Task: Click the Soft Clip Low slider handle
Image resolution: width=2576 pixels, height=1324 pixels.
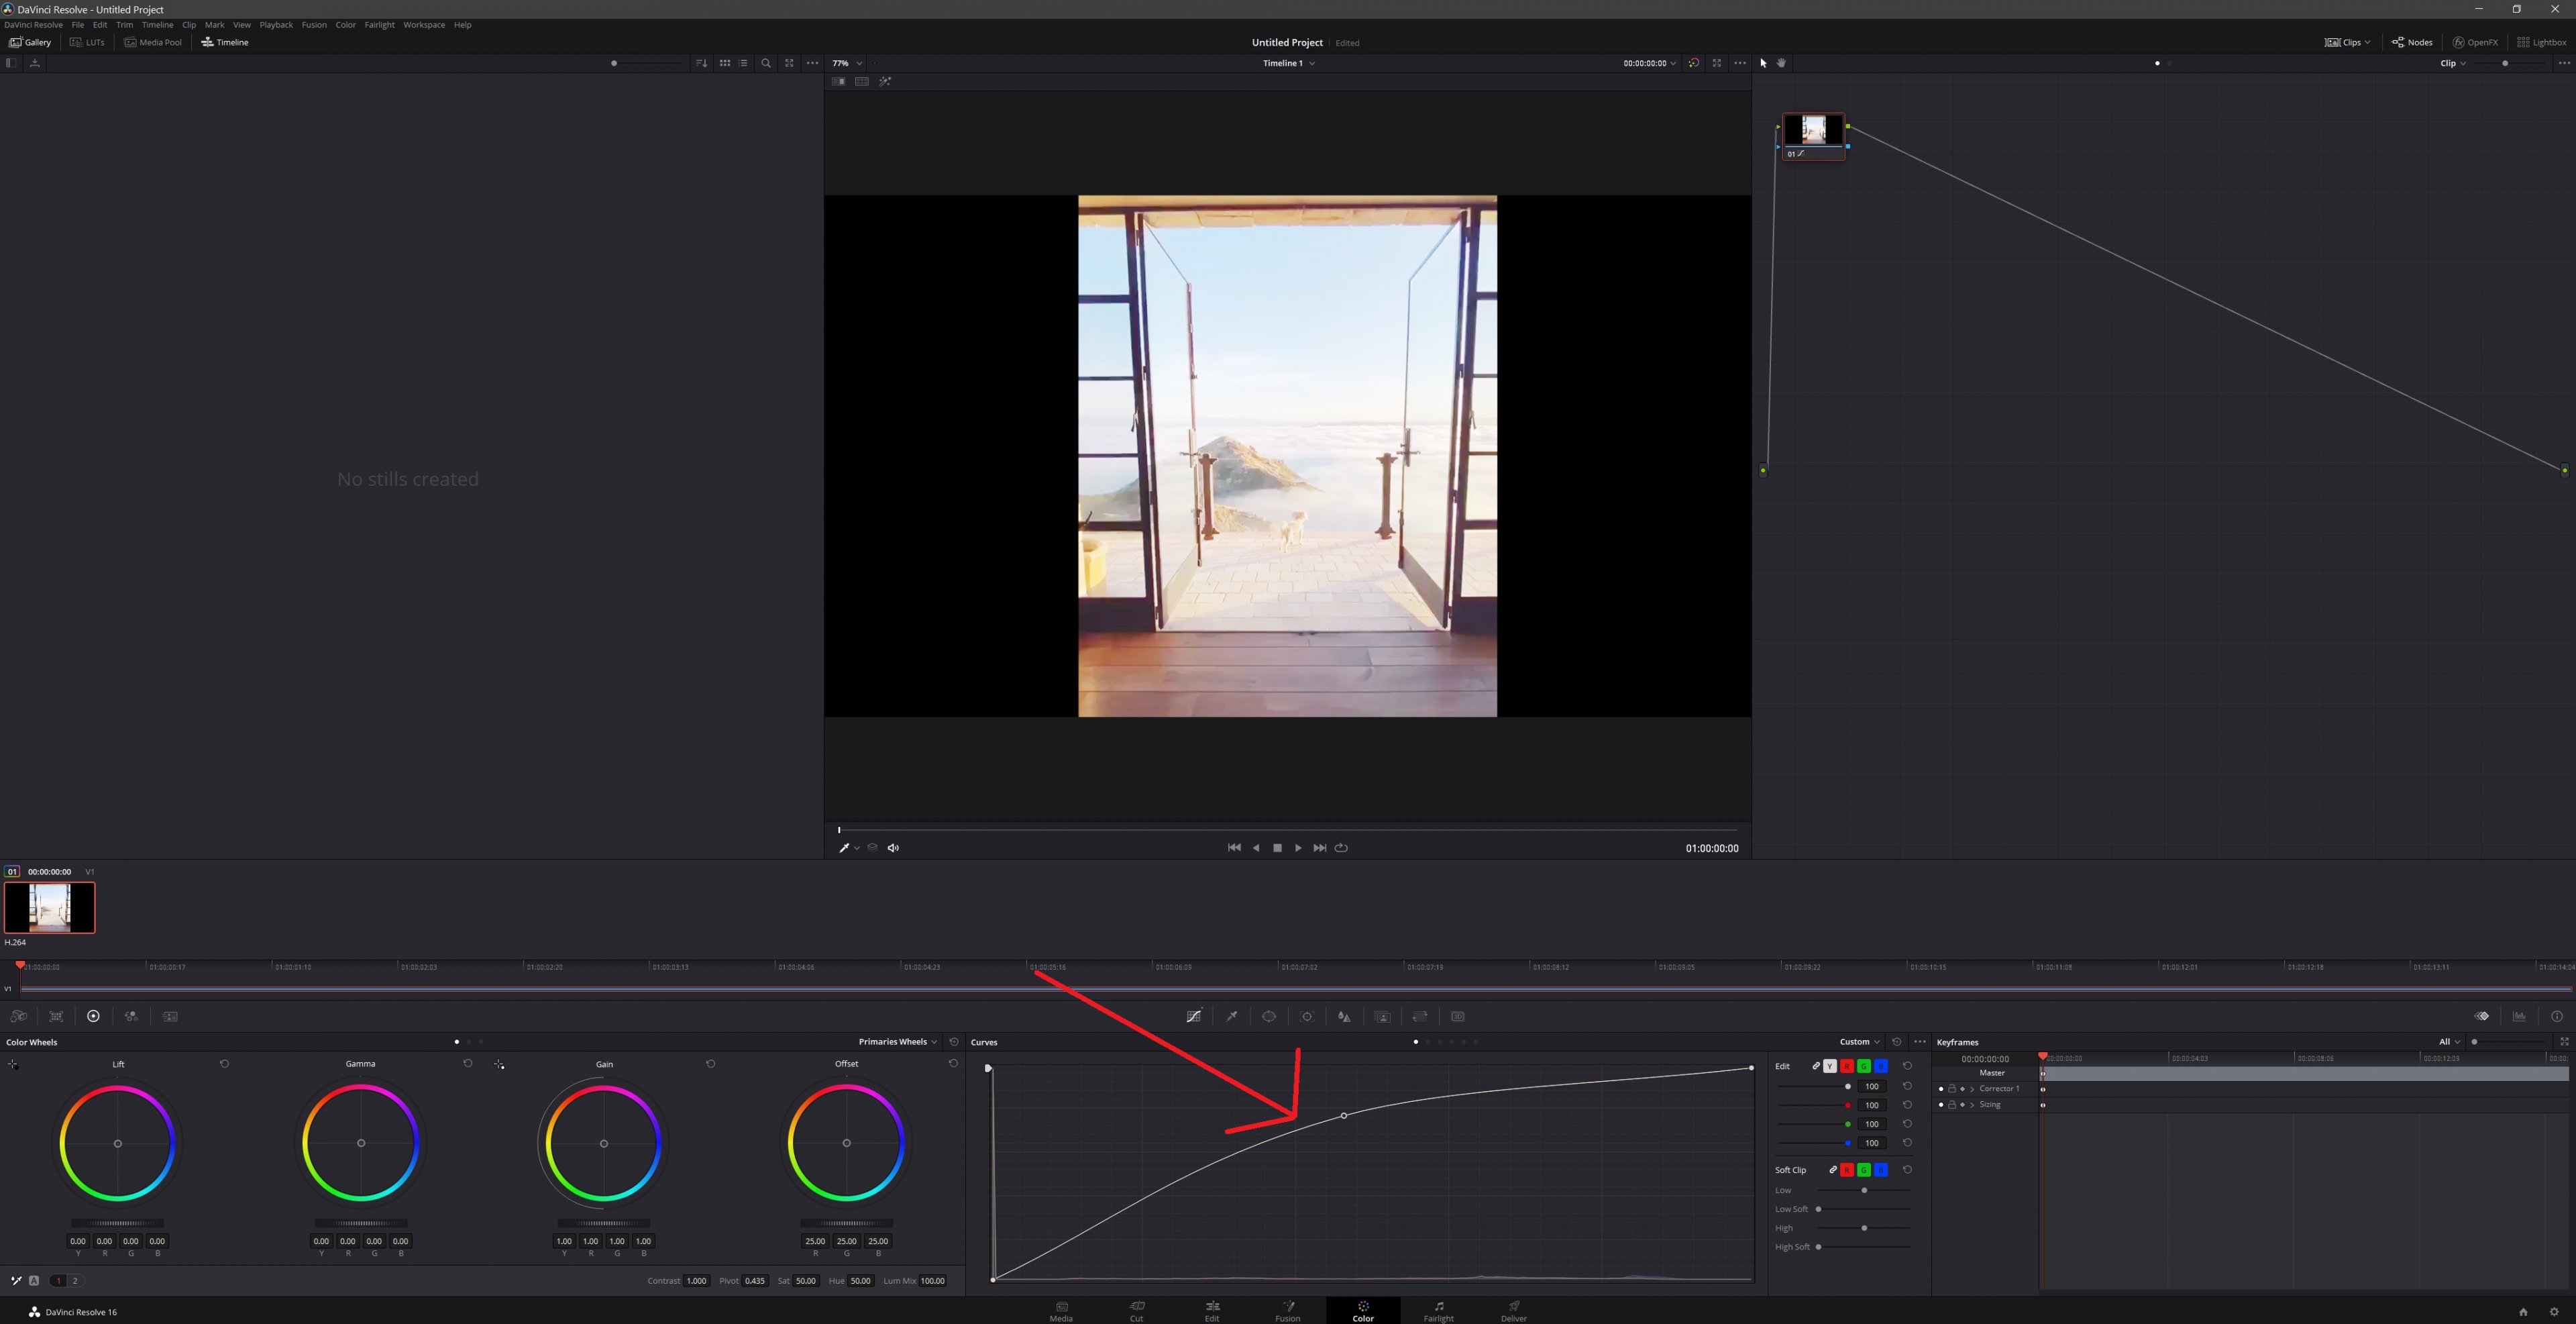Action: click(1864, 1190)
